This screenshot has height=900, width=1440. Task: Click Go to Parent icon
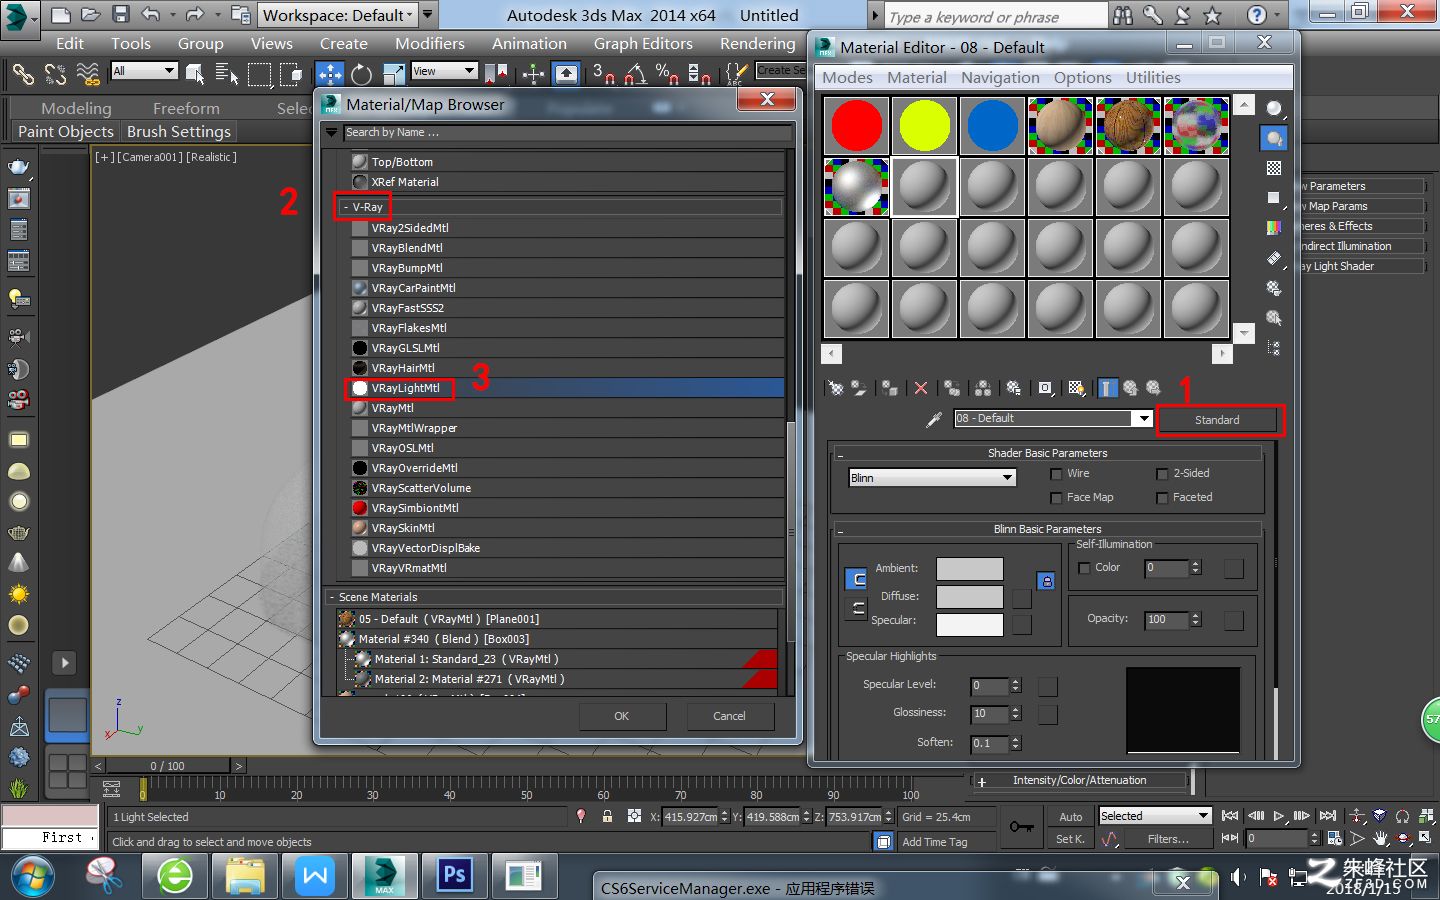[1130, 388]
